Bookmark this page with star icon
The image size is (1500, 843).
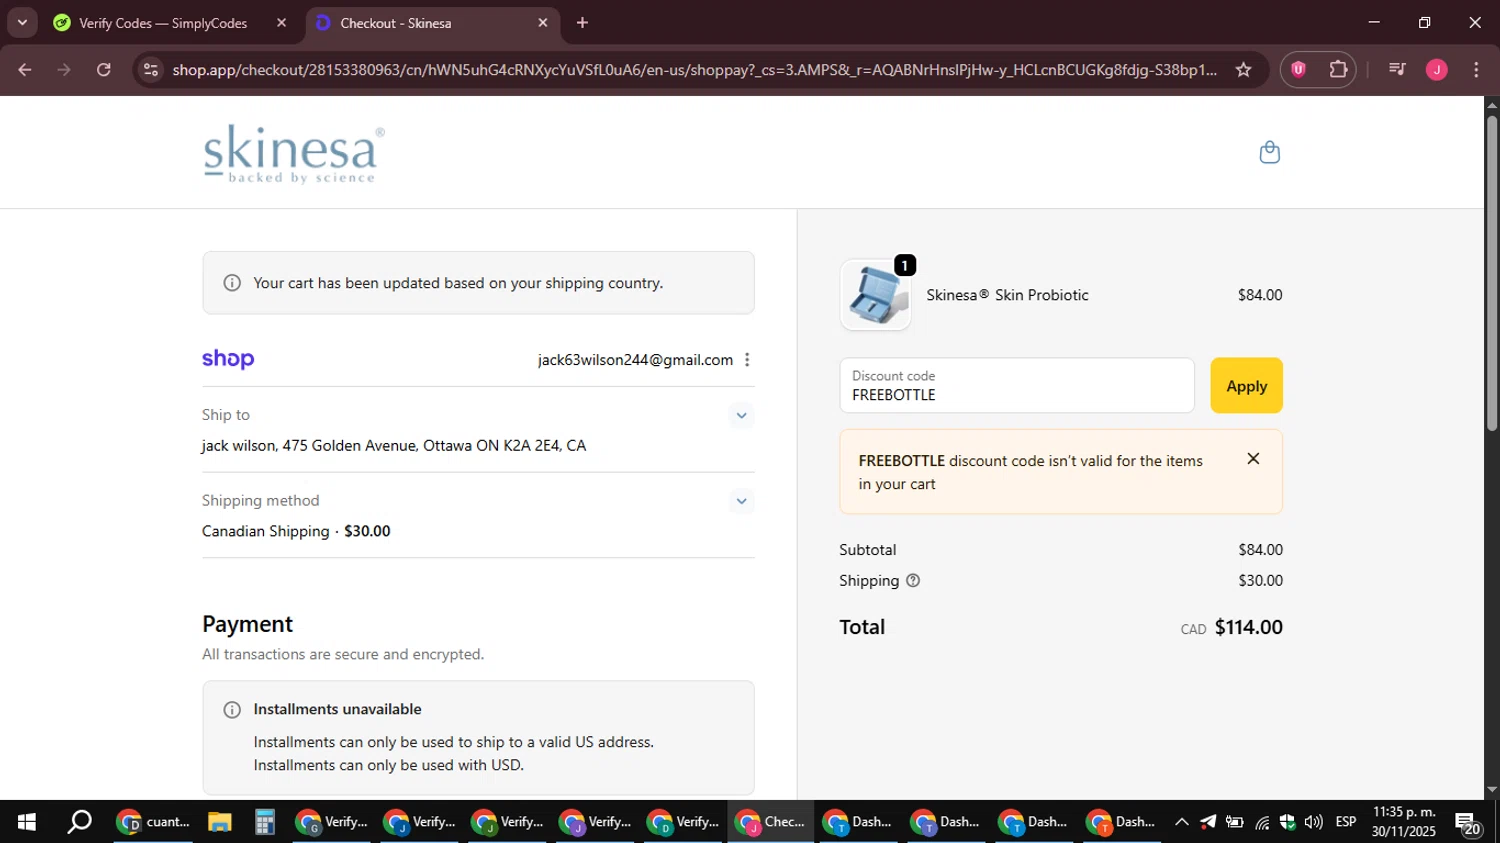pyautogui.click(x=1243, y=70)
